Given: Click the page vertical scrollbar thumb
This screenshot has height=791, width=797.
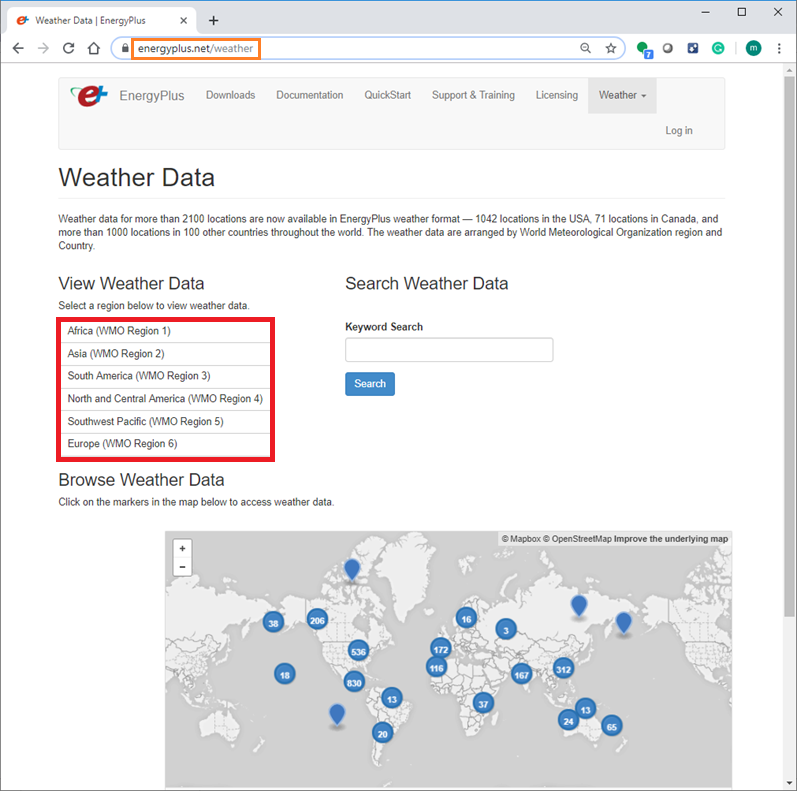Looking at the screenshot, I should point(789,347).
